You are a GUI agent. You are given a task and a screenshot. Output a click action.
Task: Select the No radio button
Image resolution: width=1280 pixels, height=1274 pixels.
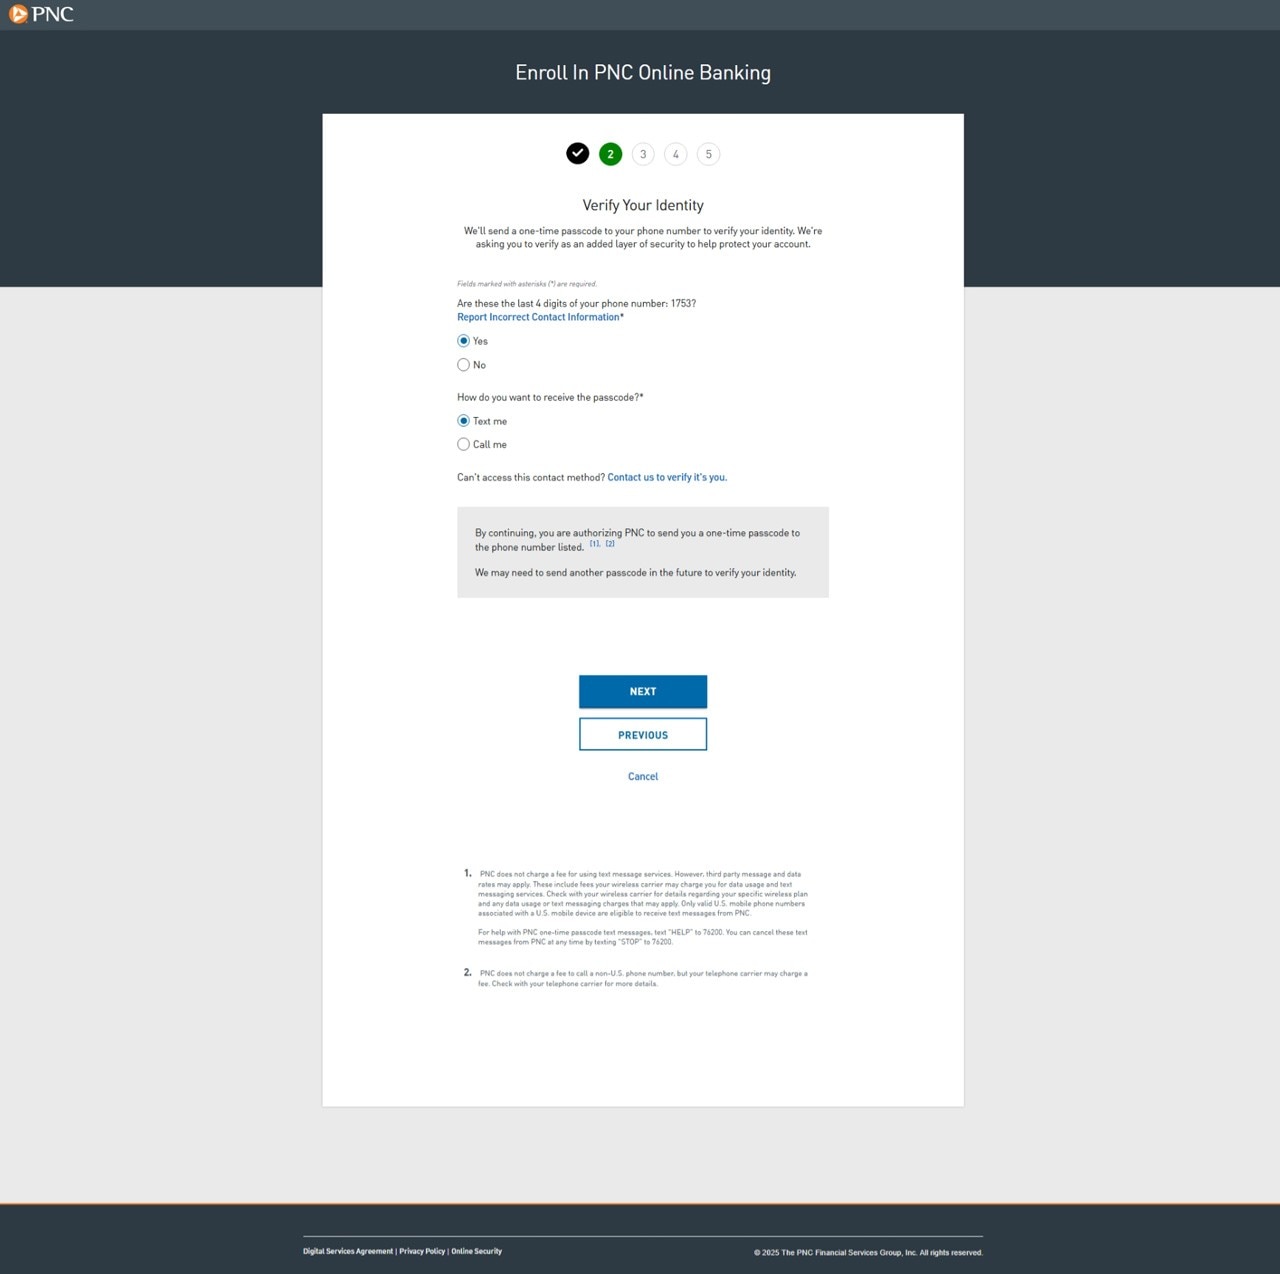[463, 365]
